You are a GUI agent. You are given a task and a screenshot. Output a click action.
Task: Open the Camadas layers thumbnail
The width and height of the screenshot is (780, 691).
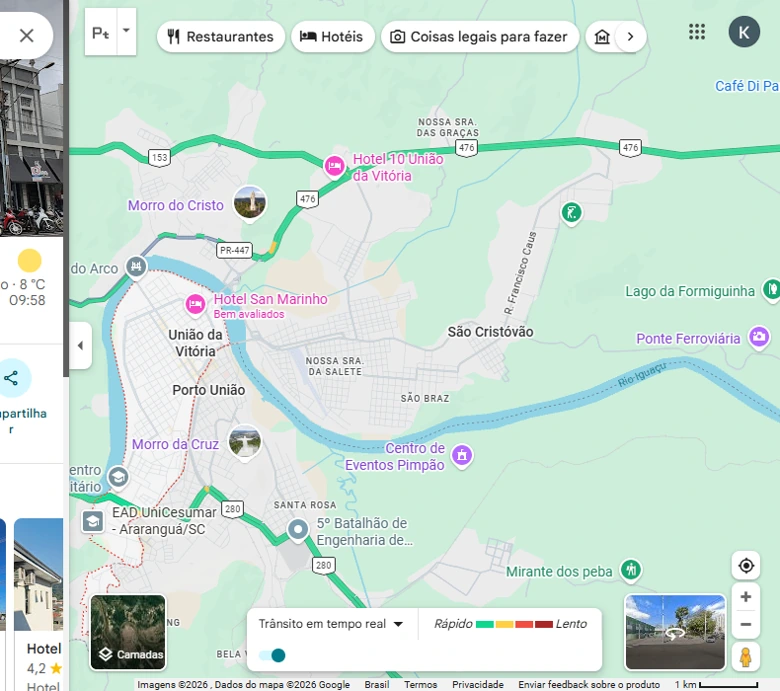click(128, 632)
